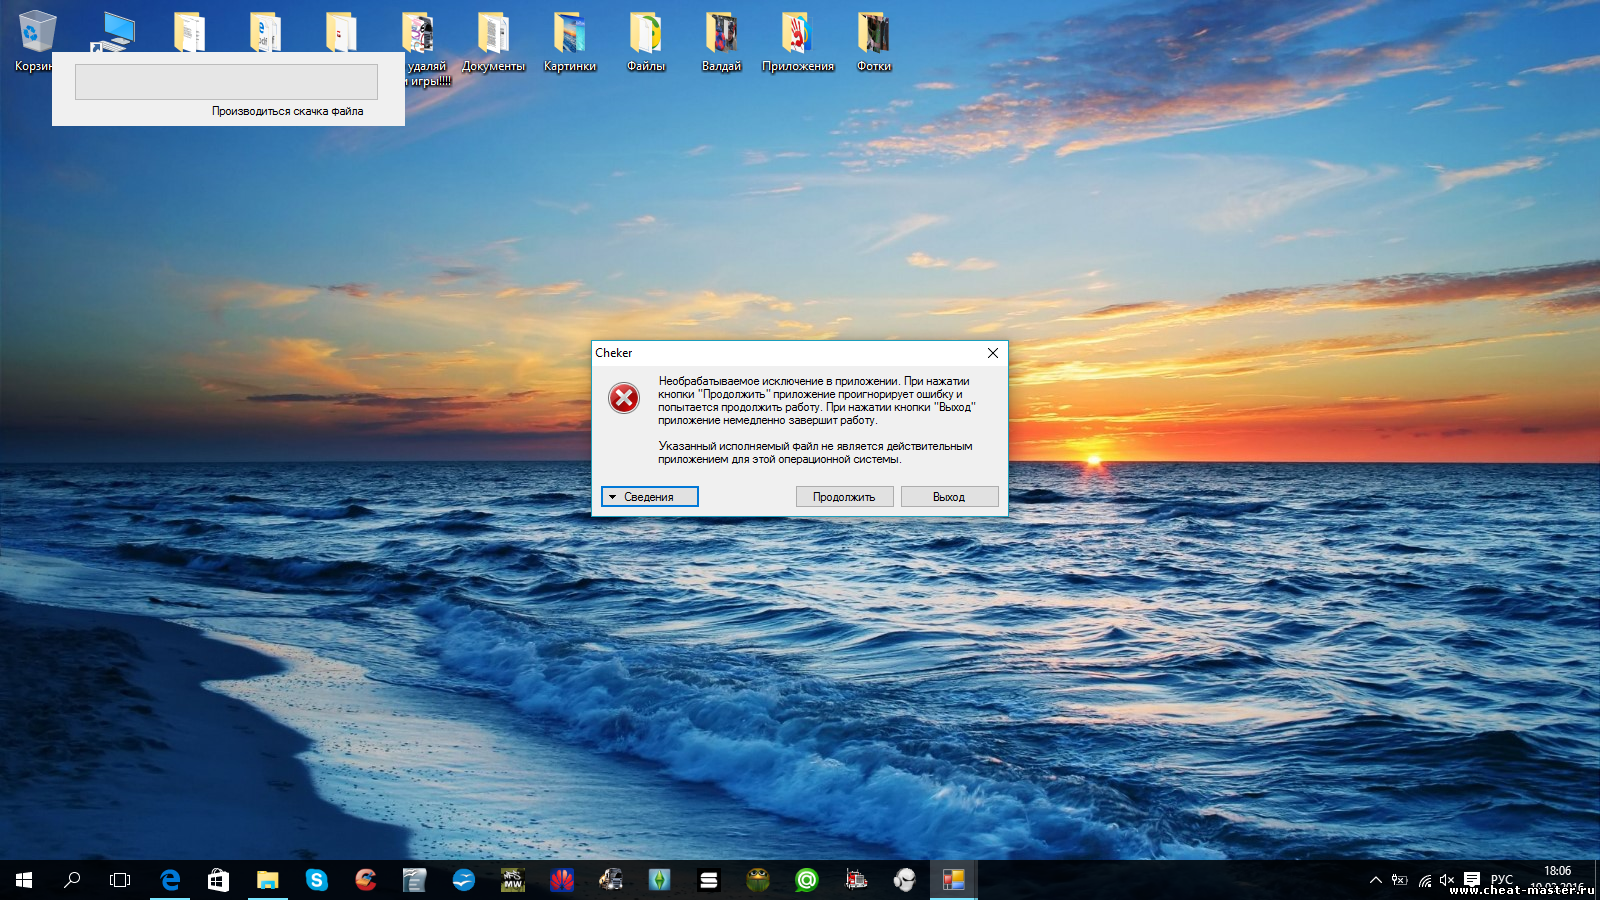Open the black stacked-bars taskbar icon
1600x900 pixels.
(x=708, y=880)
